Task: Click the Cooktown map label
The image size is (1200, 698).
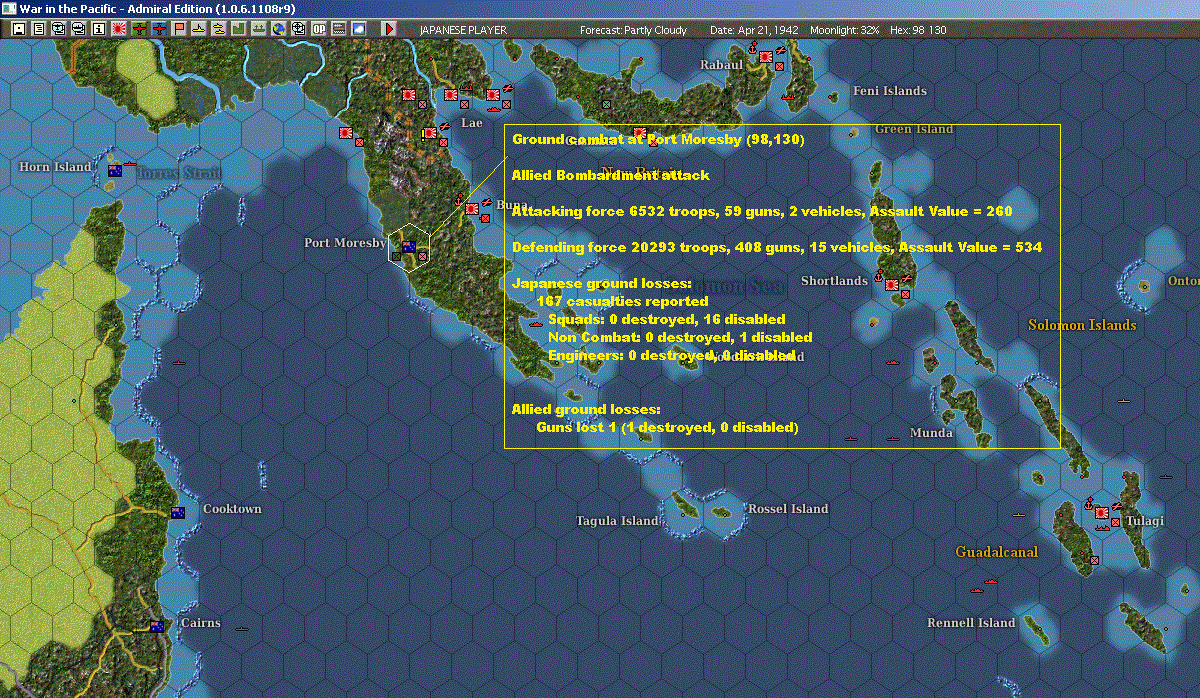Action: 232,509
